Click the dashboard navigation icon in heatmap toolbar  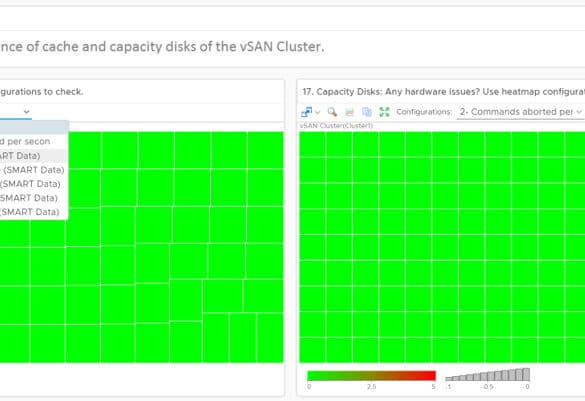[x=306, y=112]
